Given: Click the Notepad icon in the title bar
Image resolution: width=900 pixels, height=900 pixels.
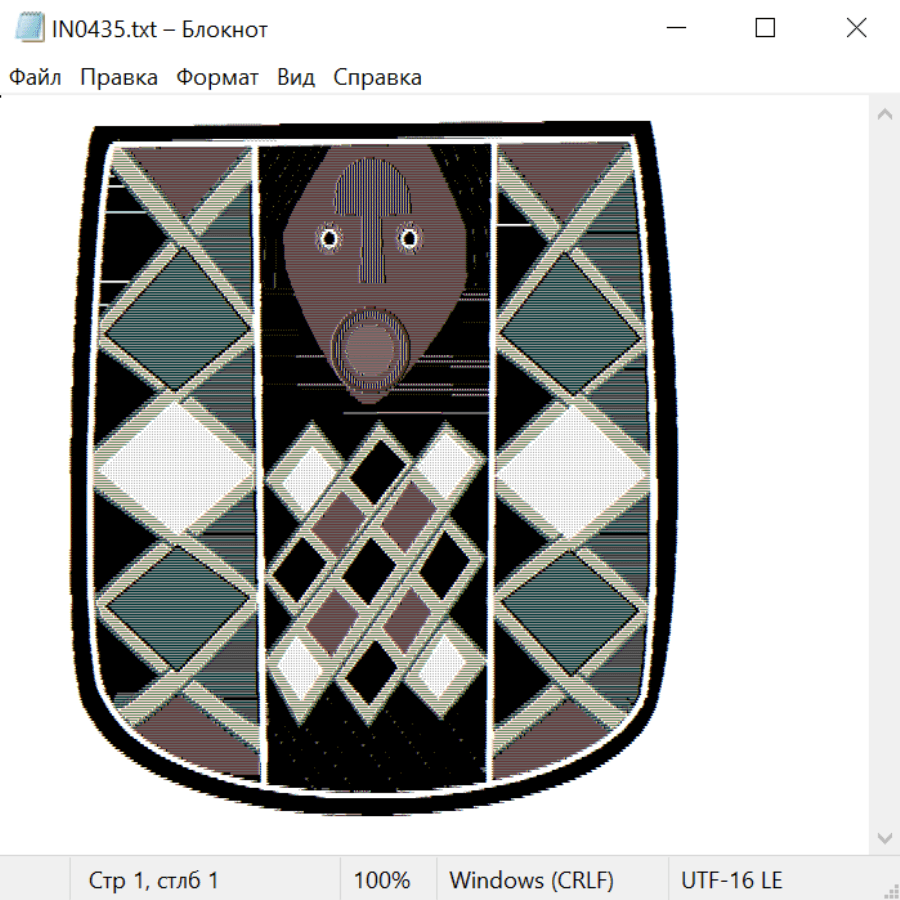Looking at the screenshot, I should [x=30, y=29].
